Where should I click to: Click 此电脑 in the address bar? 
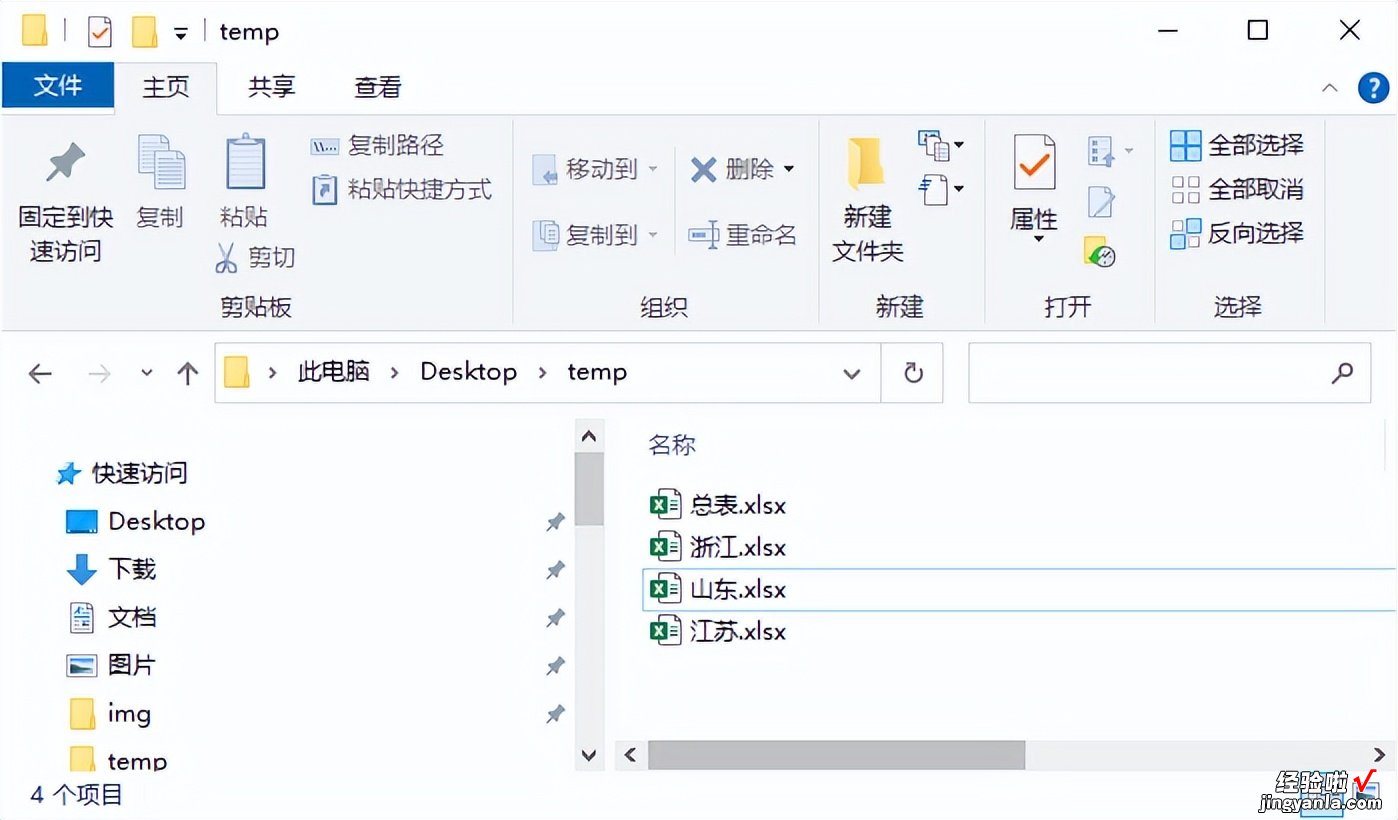coord(334,372)
